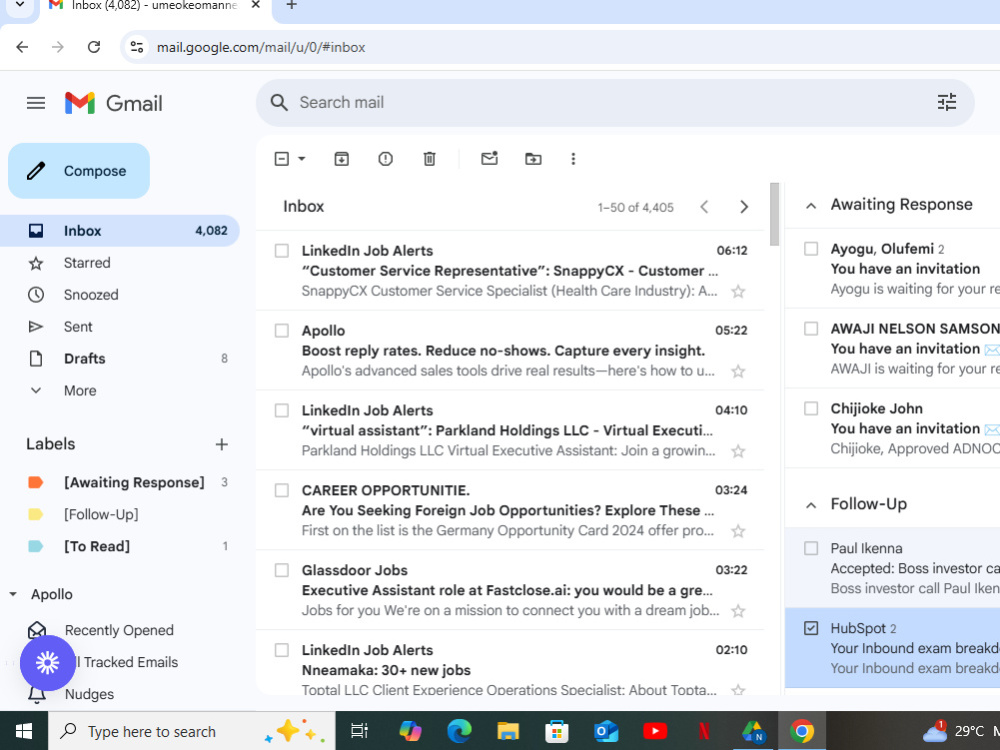1000x750 pixels.
Task: Open Apollo Recently Opened emails
Action: tap(119, 630)
